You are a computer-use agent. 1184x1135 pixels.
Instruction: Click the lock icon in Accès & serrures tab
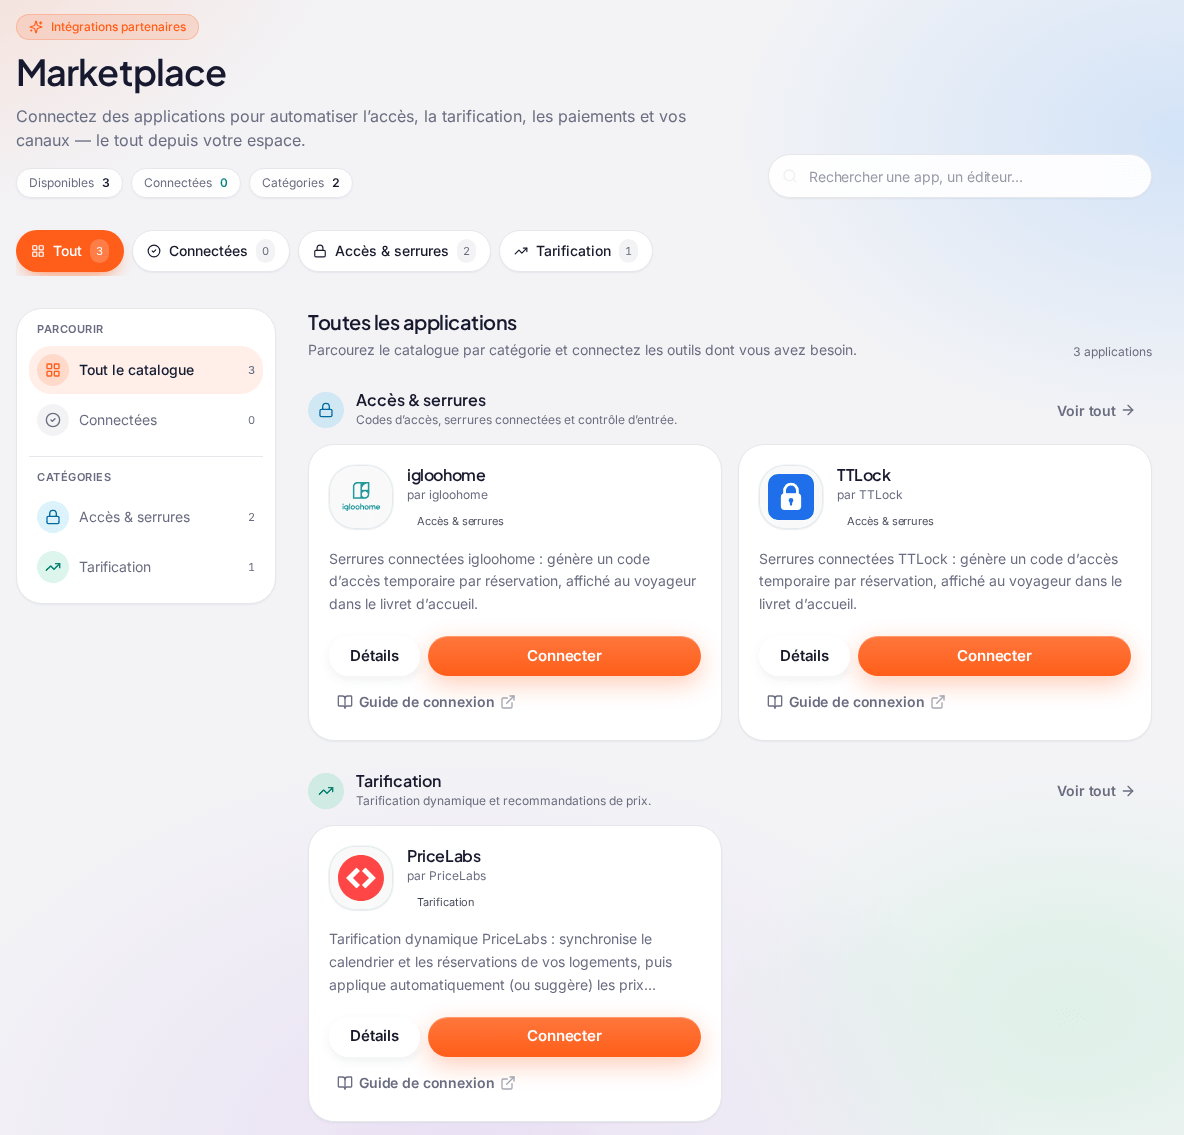pos(320,251)
